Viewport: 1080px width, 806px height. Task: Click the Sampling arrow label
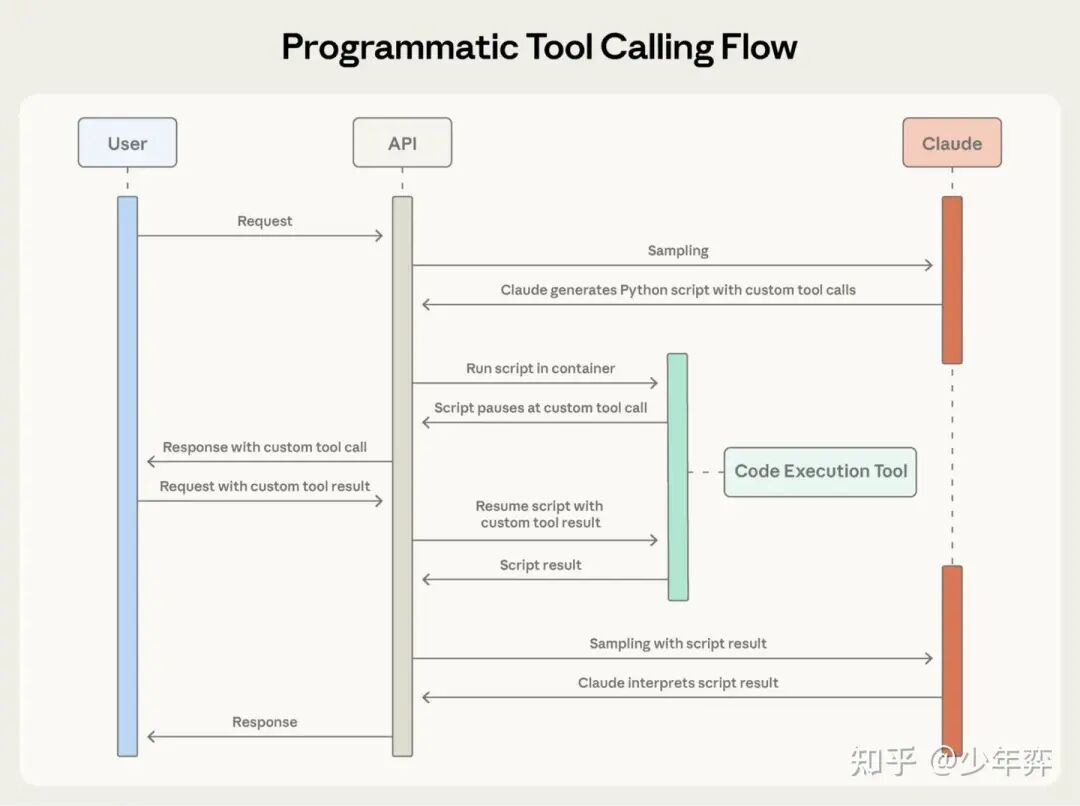(x=677, y=251)
